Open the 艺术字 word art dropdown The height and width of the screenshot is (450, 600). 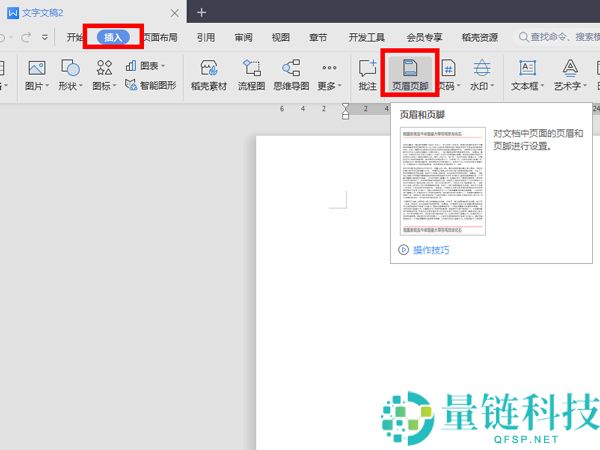pos(571,75)
